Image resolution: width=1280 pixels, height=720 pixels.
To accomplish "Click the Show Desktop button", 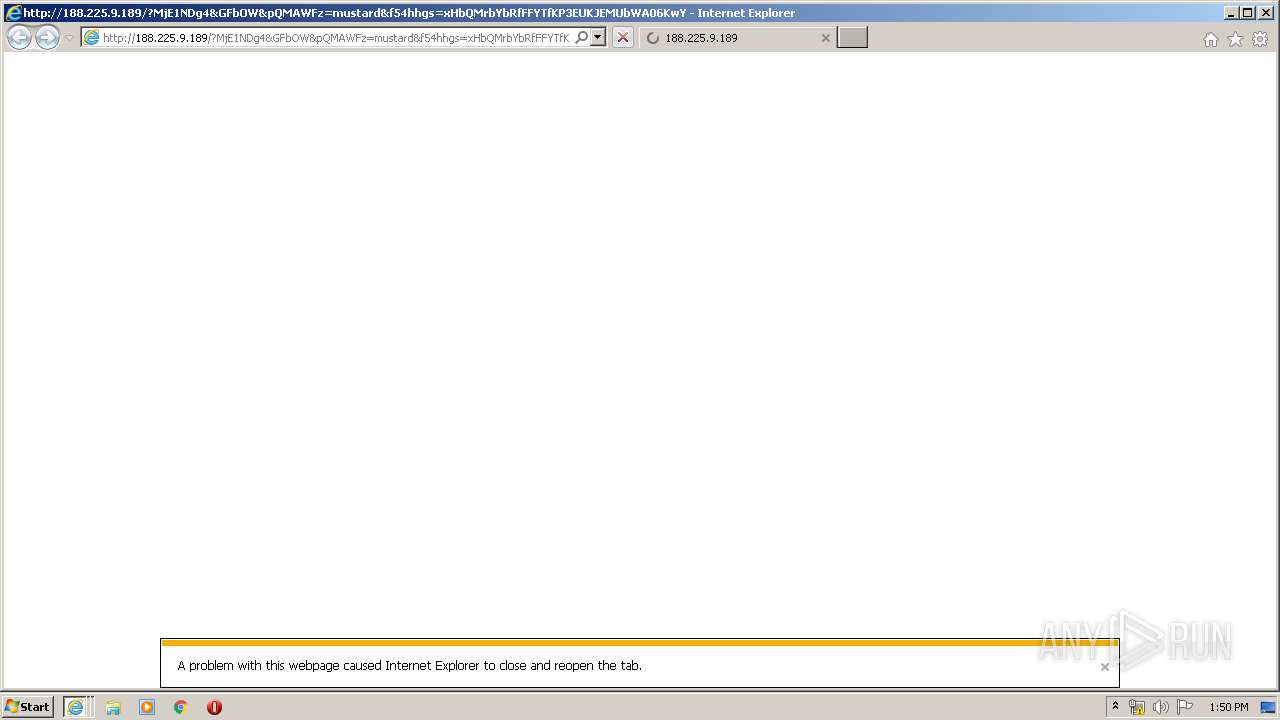I will pyautogui.click(x=1269, y=707).
